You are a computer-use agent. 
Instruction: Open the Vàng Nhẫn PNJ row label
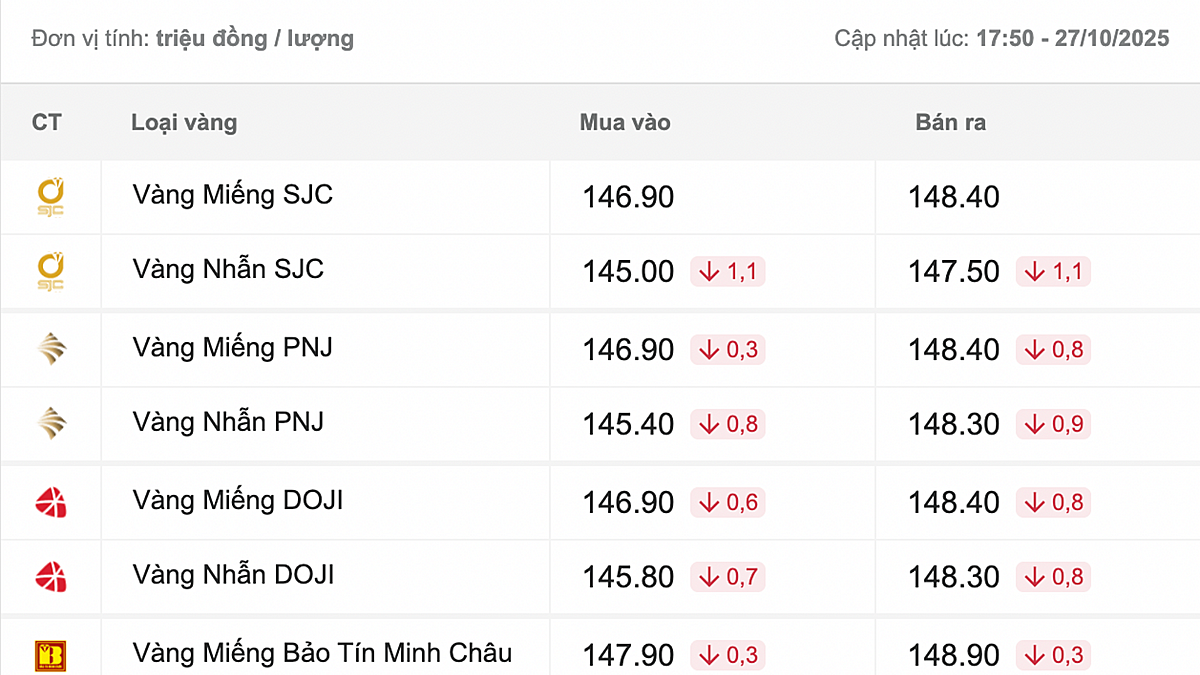[x=228, y=422]
